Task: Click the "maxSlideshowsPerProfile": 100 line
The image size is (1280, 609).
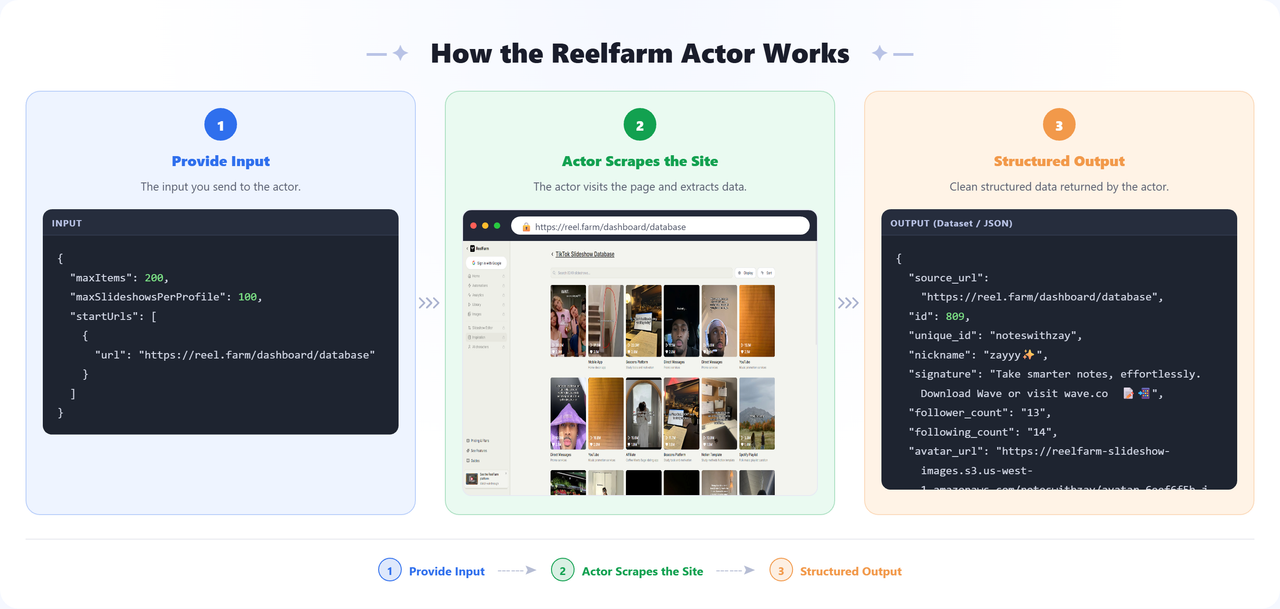Action: (x=164, y=297)
